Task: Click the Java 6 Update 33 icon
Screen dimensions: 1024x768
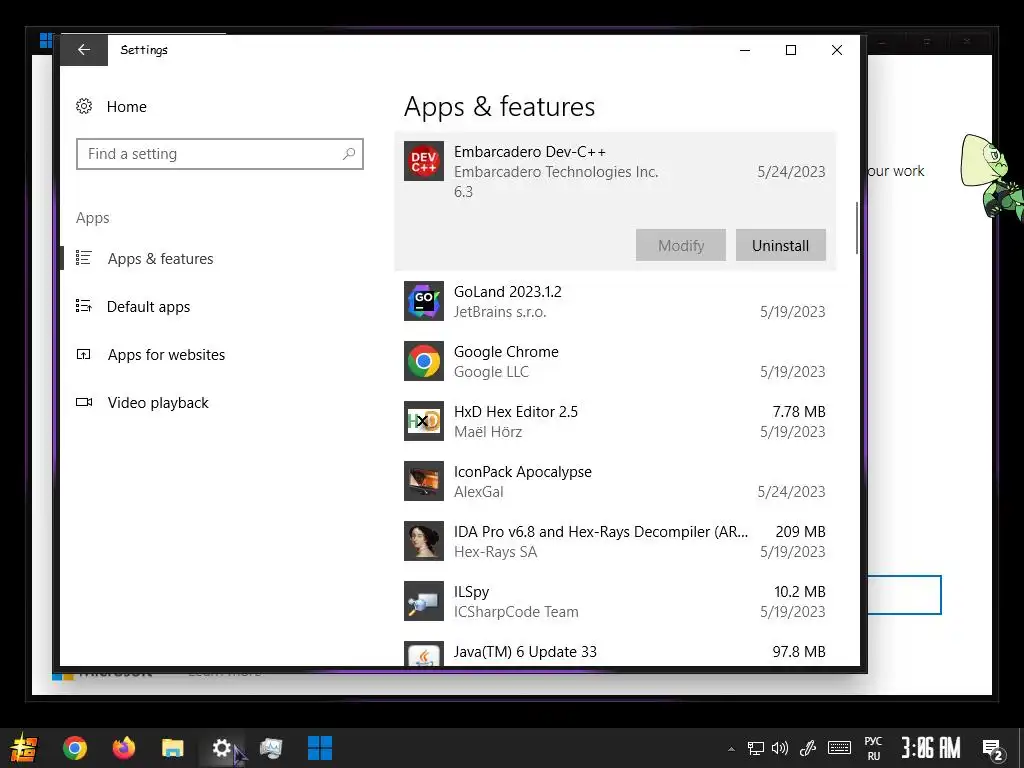Action: tap(424, 654)
